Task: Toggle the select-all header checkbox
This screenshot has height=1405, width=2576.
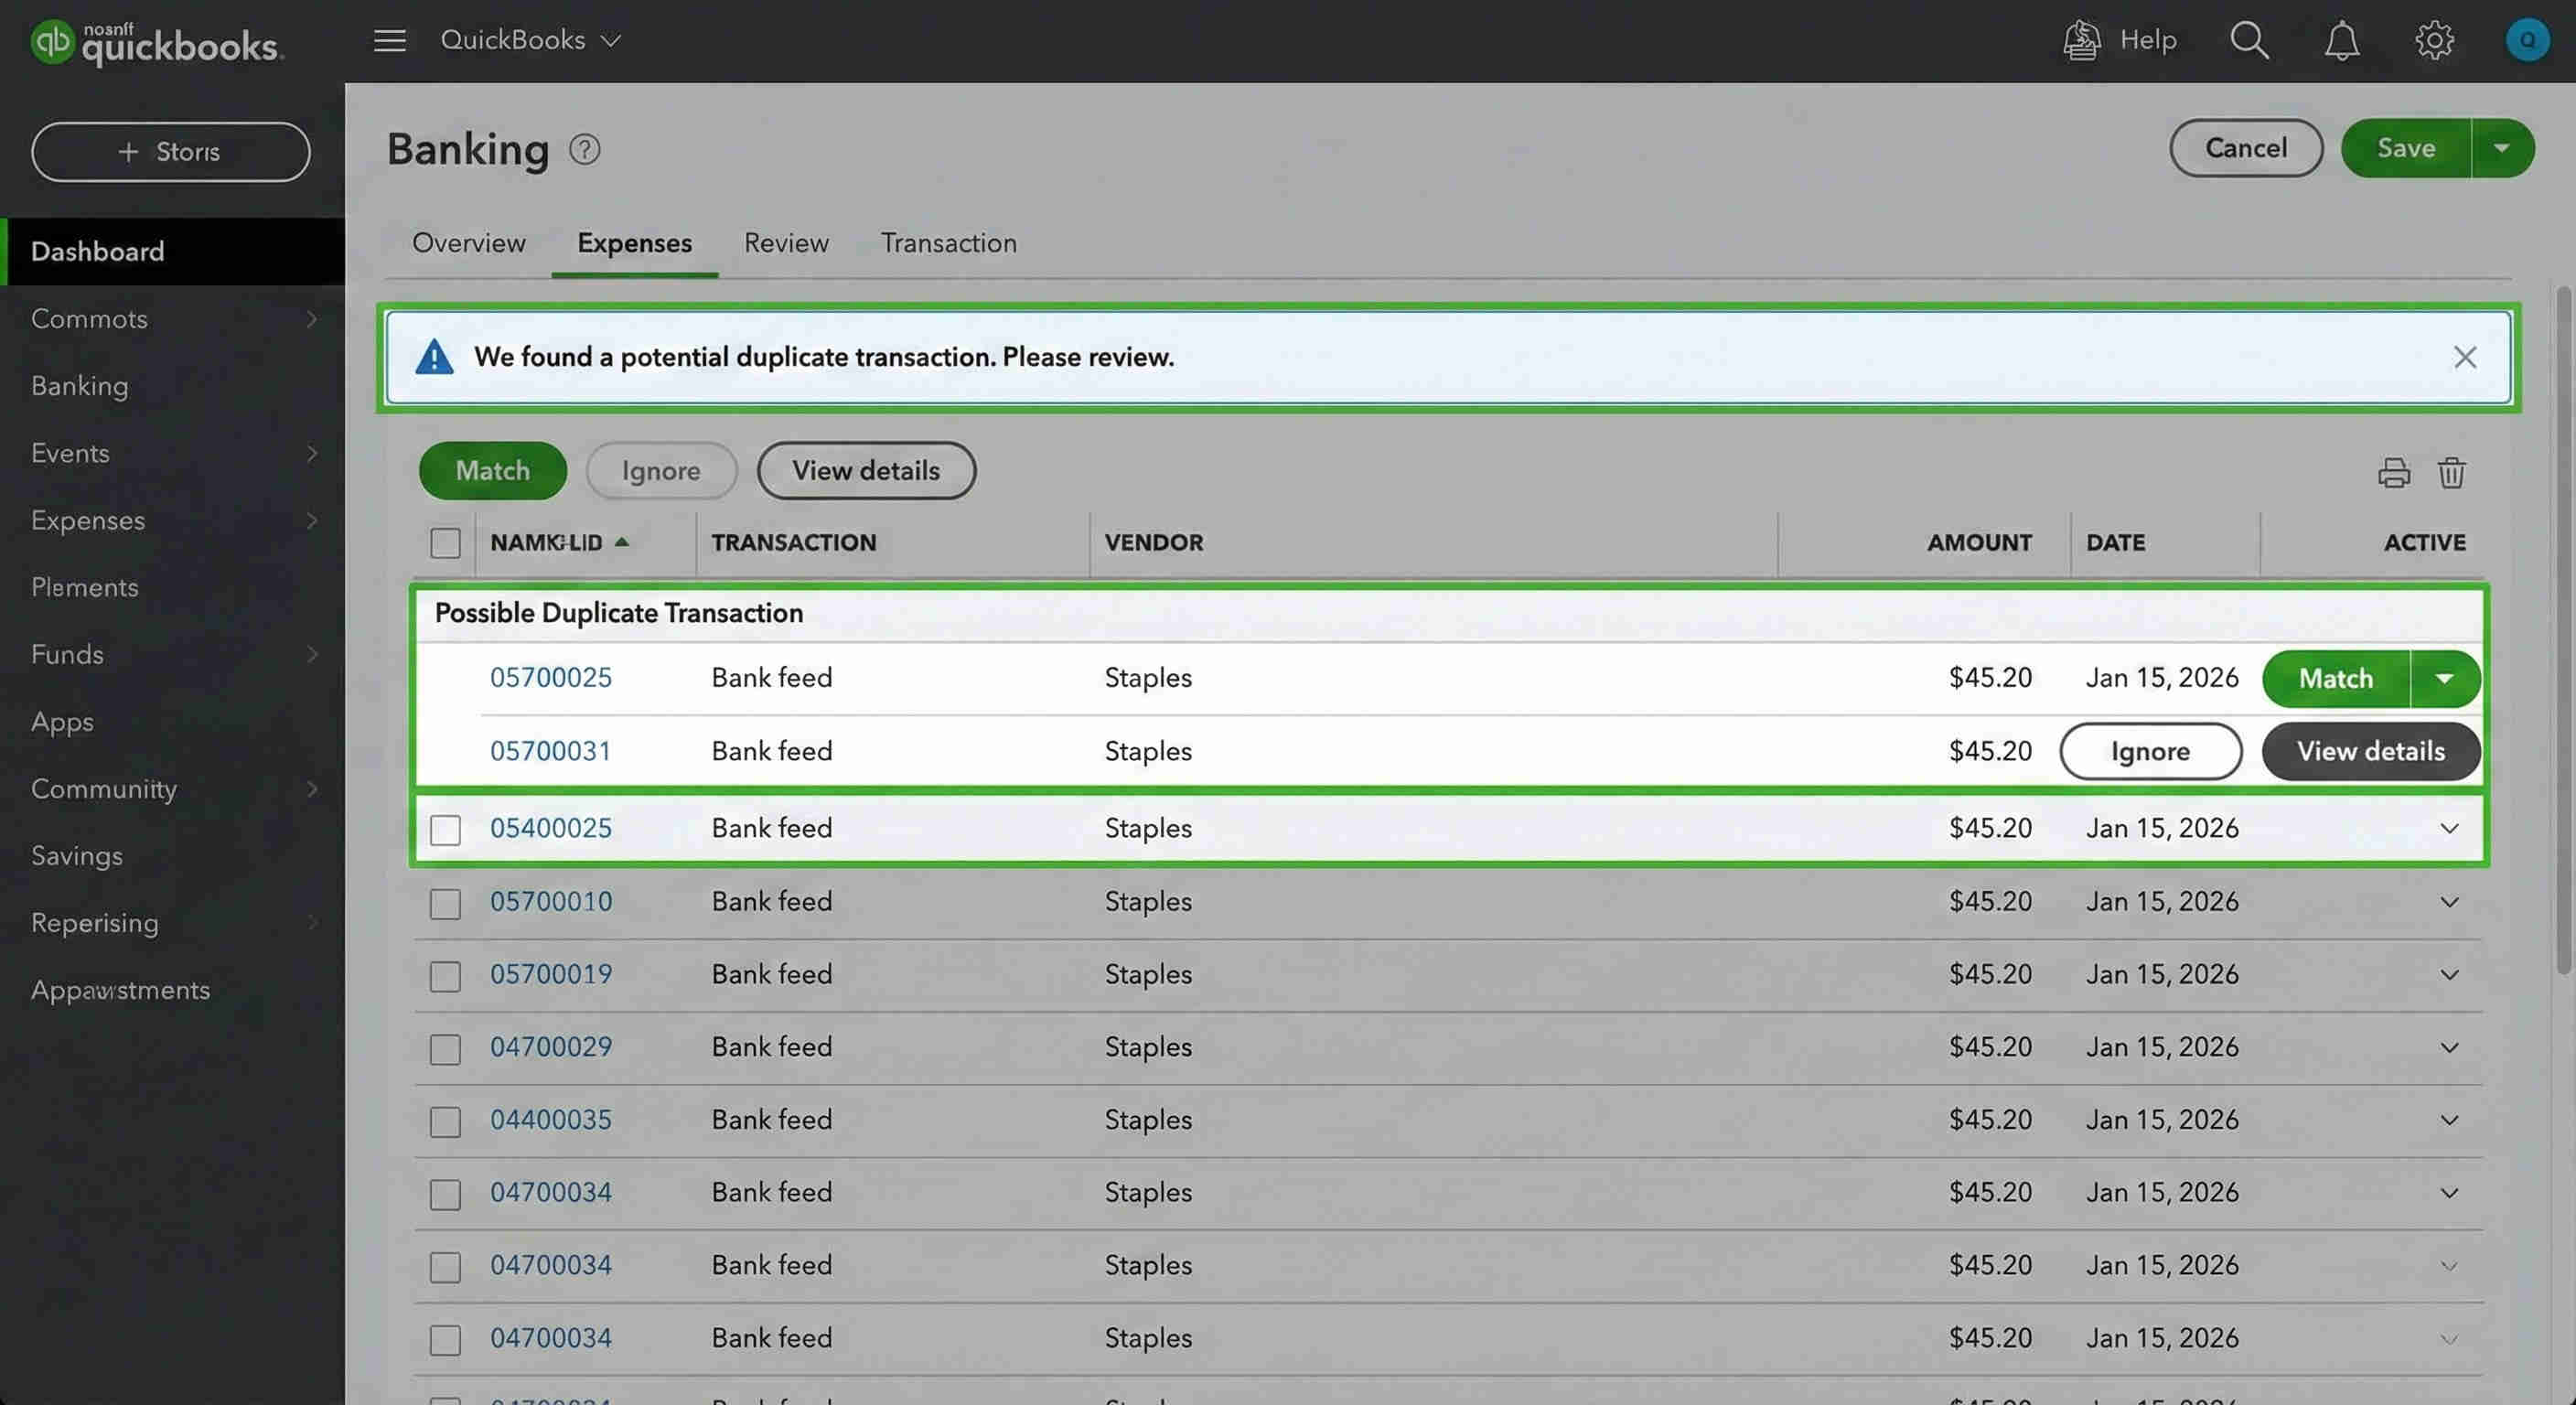Action: point(445,543)
